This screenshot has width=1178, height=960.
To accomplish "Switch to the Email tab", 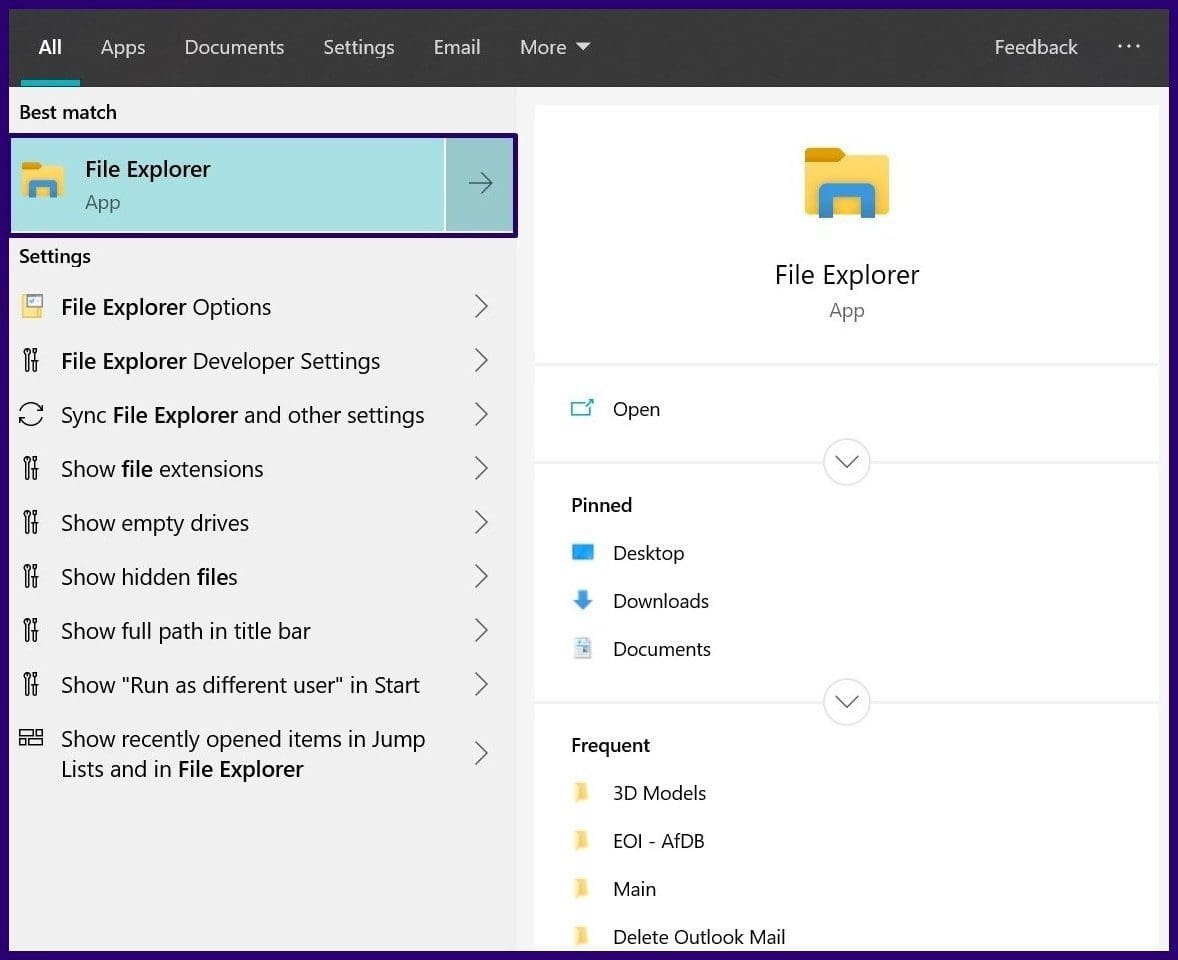I will [456, 47].
